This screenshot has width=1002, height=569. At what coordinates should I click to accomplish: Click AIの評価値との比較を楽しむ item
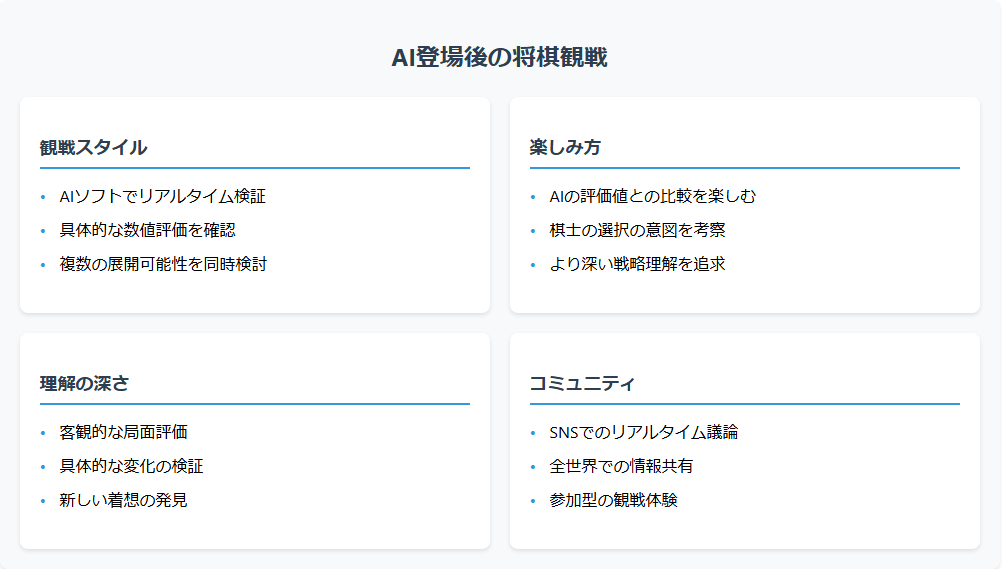[653, 196]
